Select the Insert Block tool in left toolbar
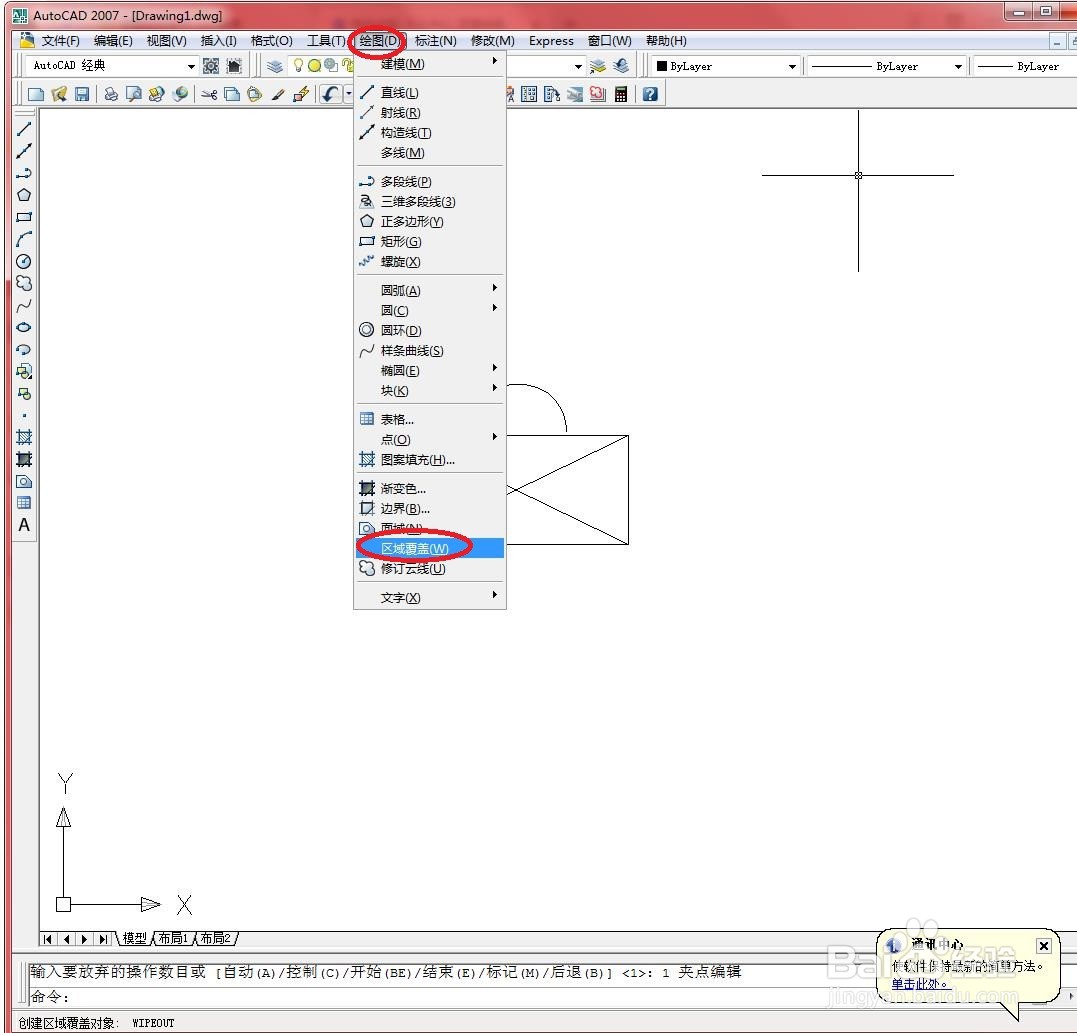This screenshot has width=1077, height=1033. pos(24,372)
